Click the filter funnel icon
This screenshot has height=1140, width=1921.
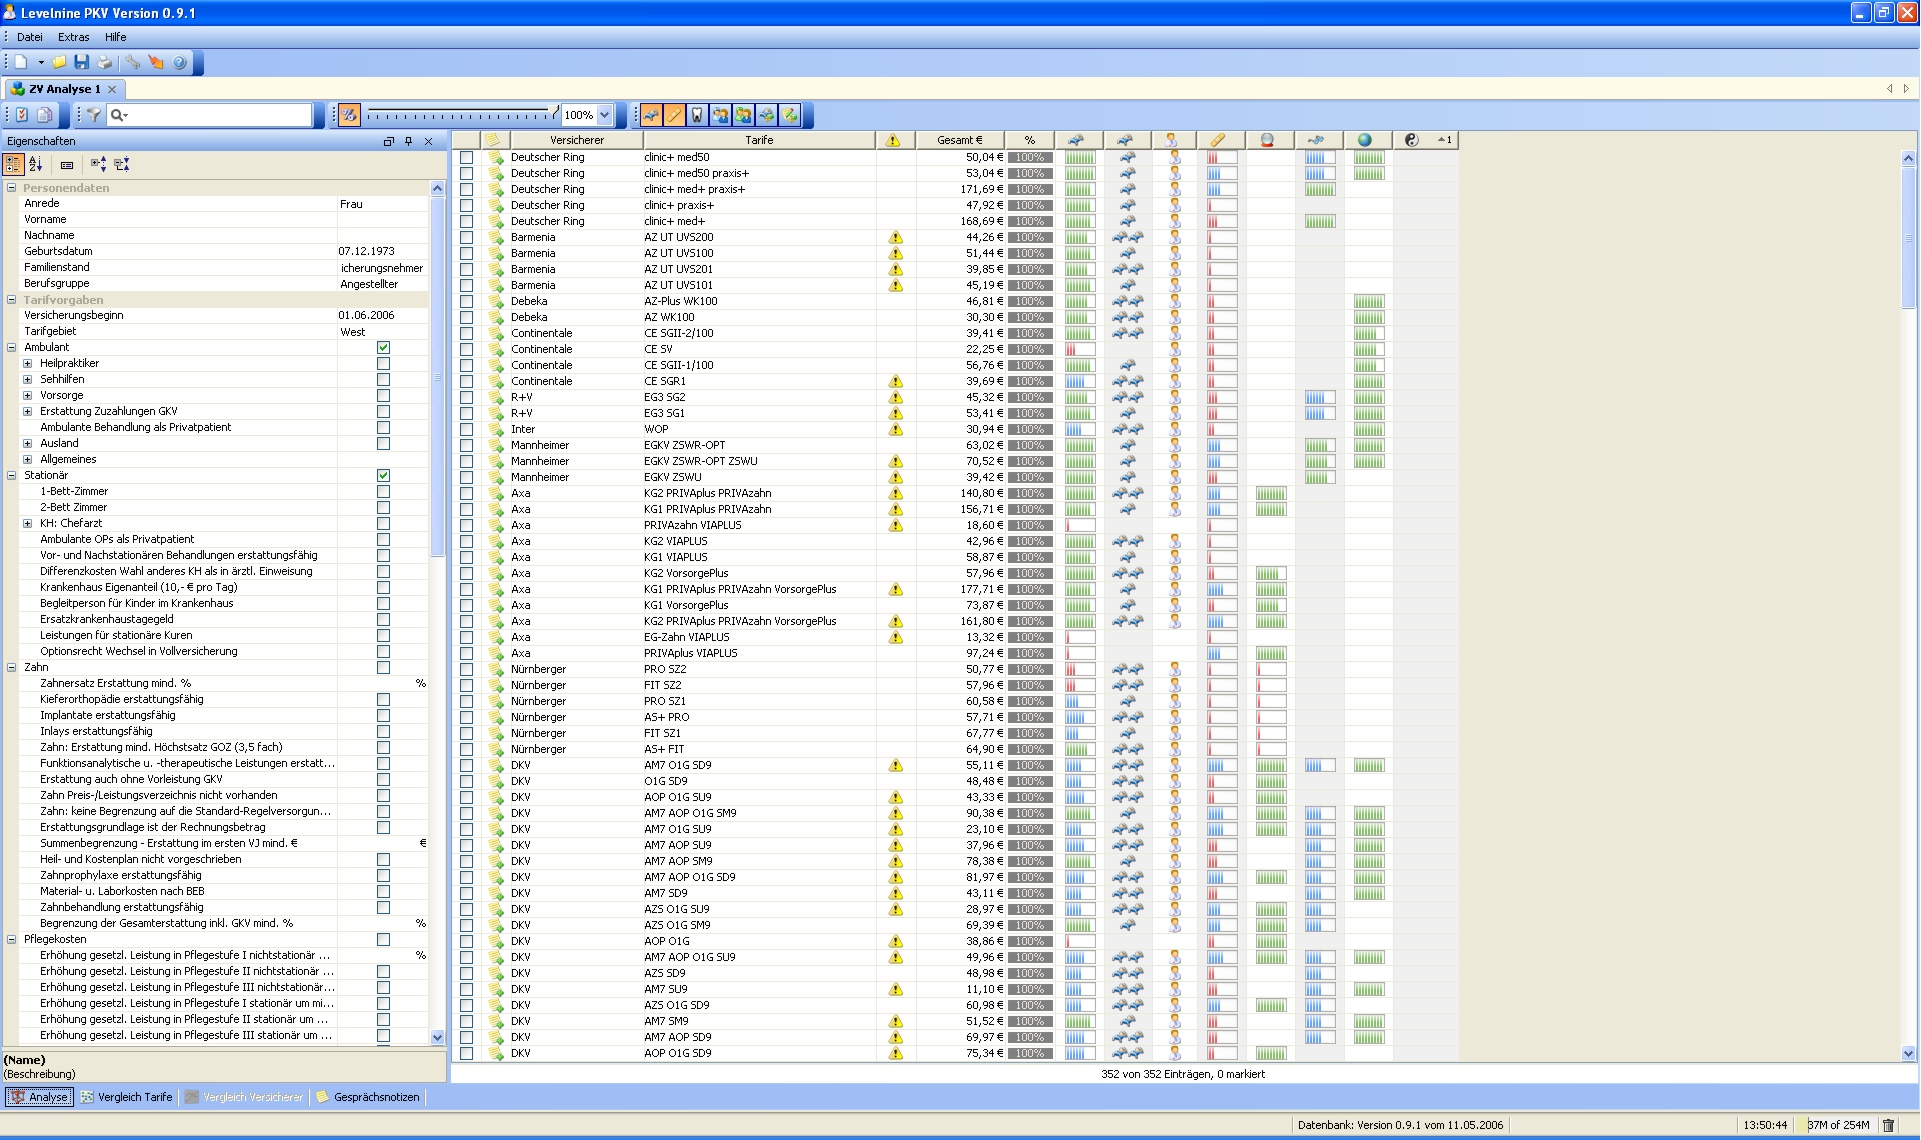[93, 115]
